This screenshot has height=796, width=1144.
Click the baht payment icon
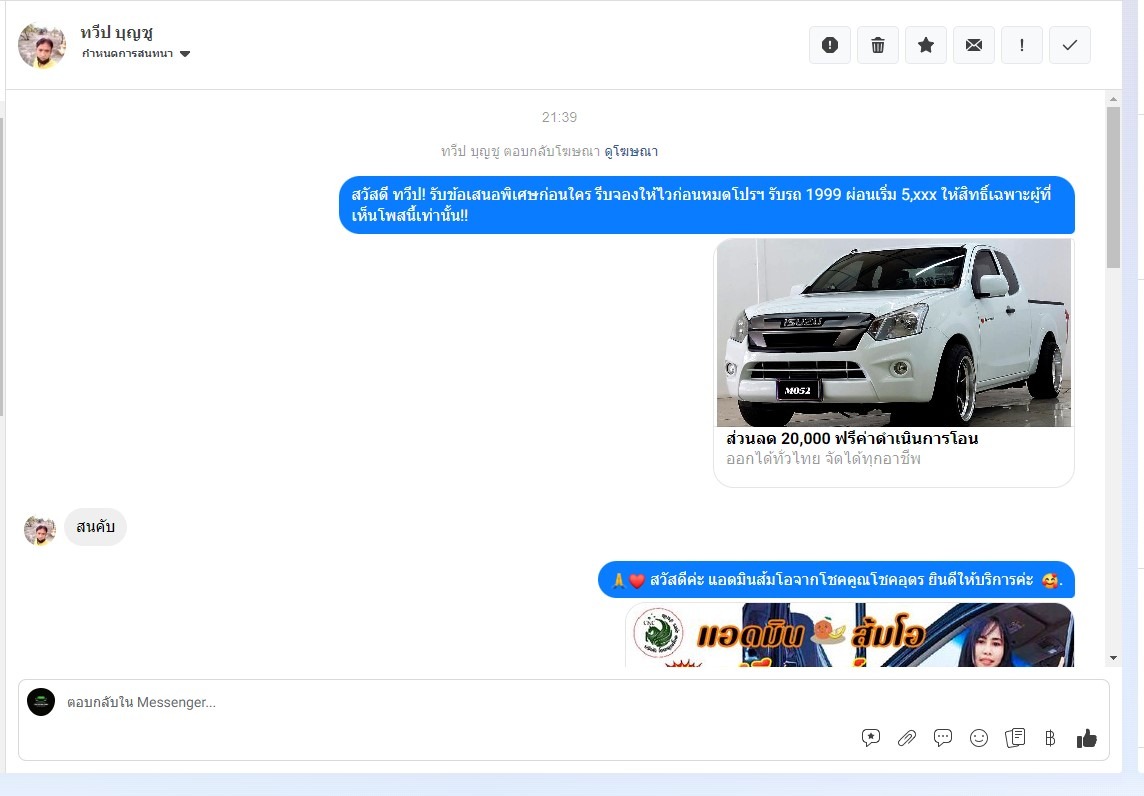[x=1050, y=738]
